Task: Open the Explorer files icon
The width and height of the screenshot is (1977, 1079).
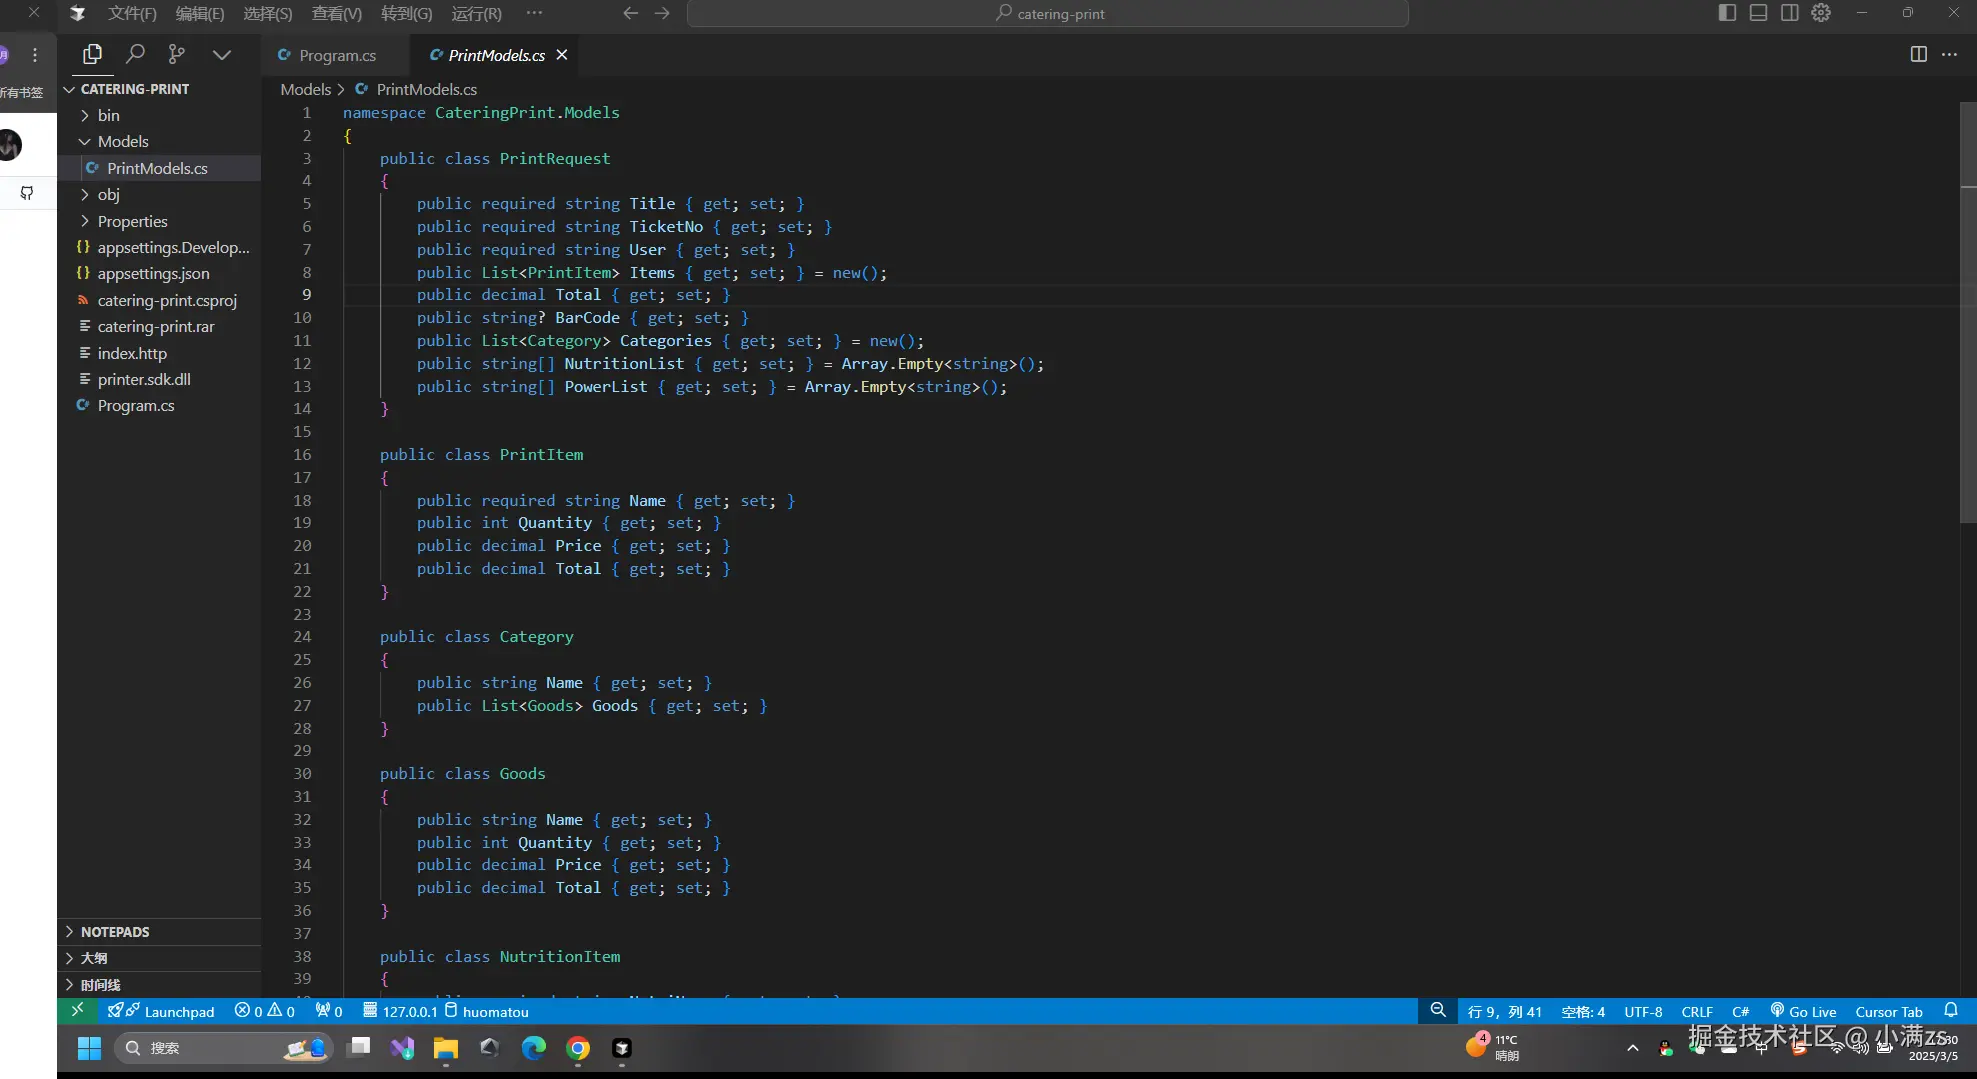Action: [x=92, y=54]
